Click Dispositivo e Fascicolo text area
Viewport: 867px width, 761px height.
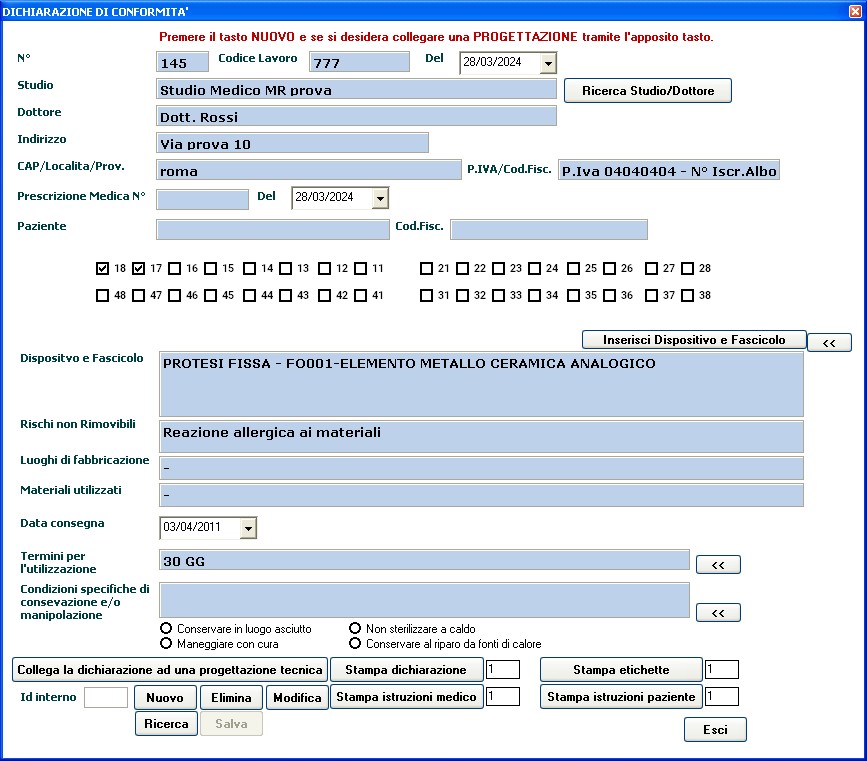click(481, 384)
